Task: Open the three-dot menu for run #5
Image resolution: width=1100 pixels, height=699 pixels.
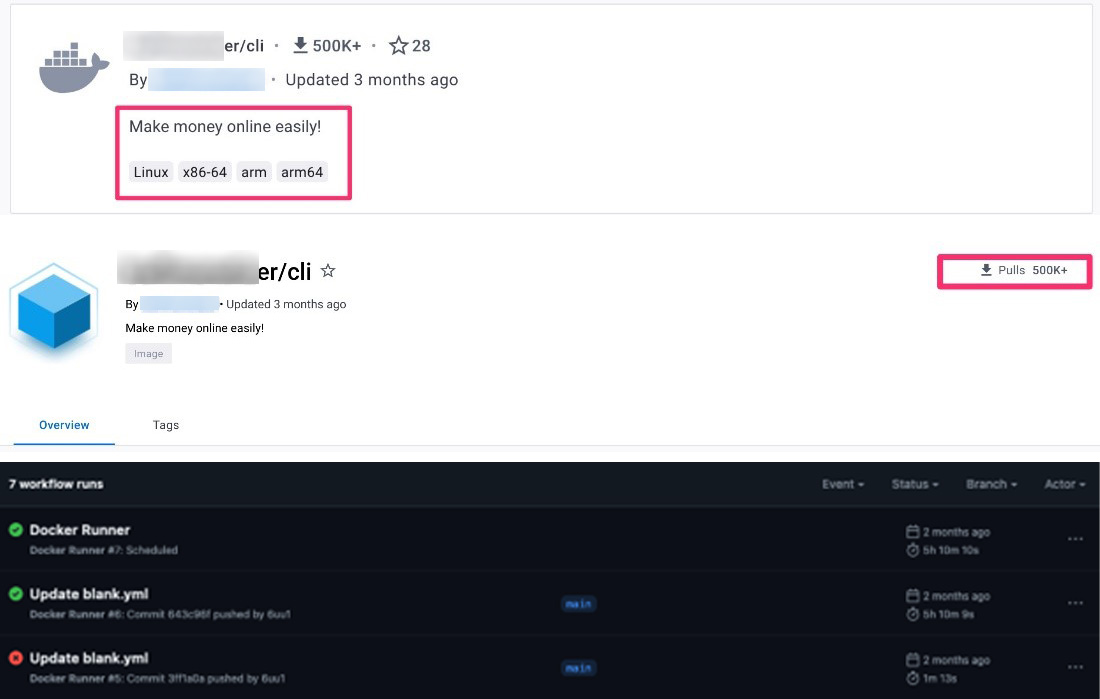Action: (x=1075, y=667)
